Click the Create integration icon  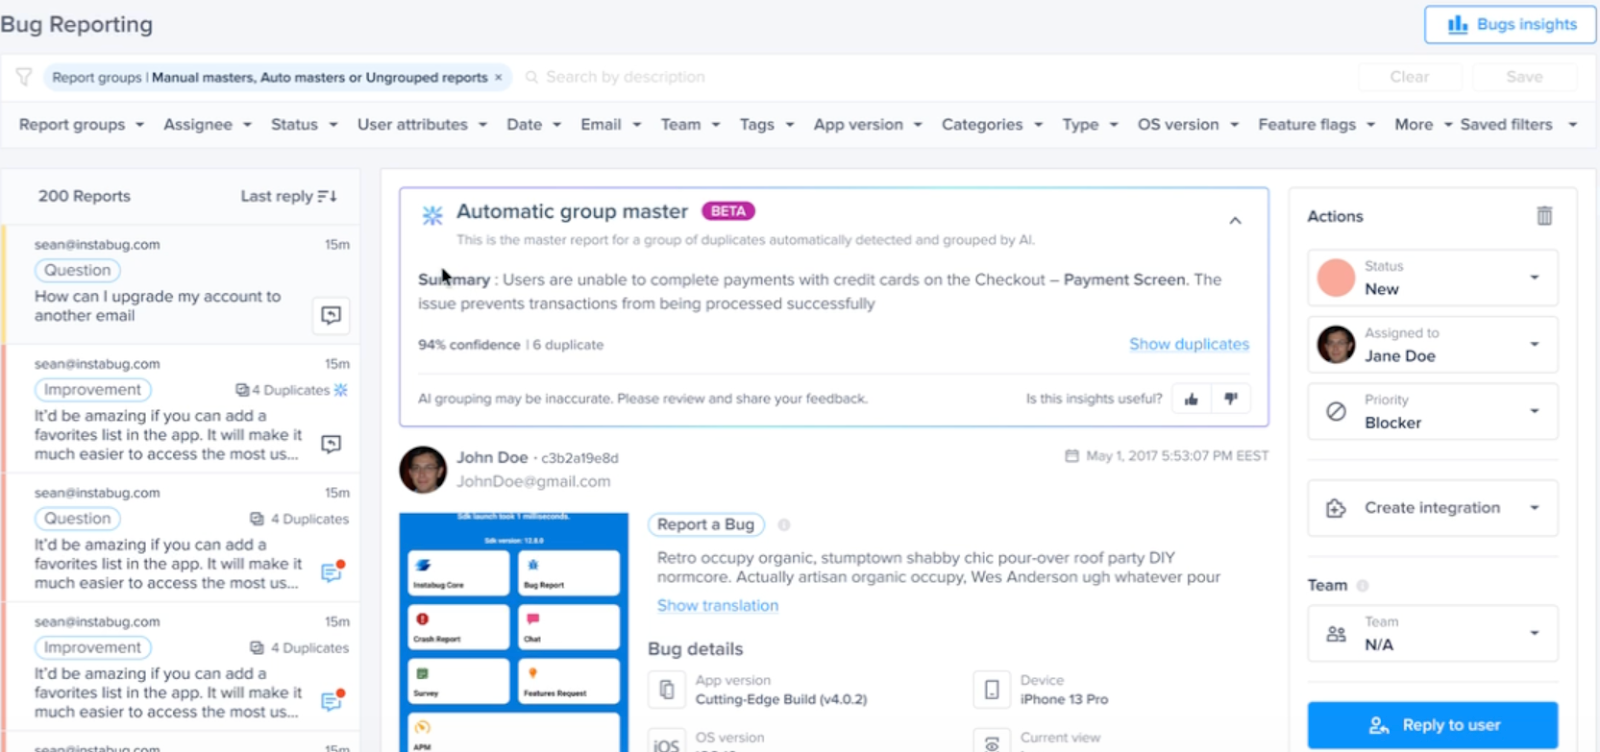coord(1336,508)
